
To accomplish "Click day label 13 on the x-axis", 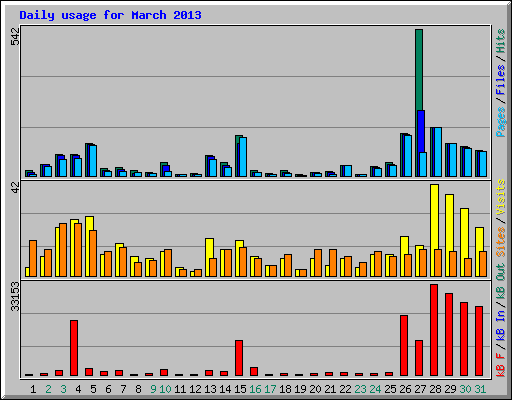I will 210,389.
